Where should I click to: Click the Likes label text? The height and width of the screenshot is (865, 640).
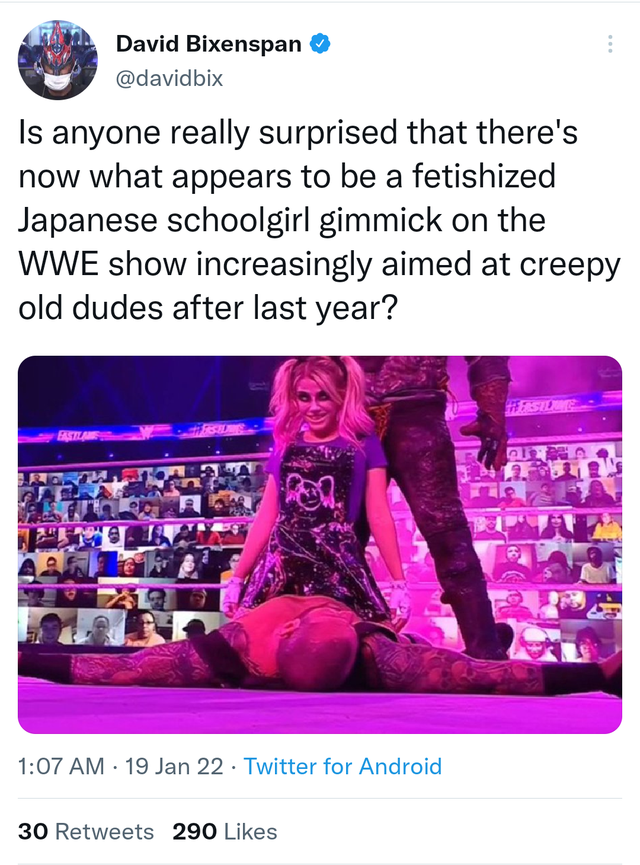[x=251, y=831]
